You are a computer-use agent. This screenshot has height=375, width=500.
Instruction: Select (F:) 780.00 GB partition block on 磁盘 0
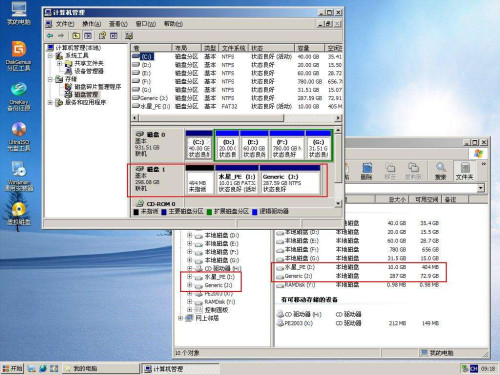tap(286, 145)
